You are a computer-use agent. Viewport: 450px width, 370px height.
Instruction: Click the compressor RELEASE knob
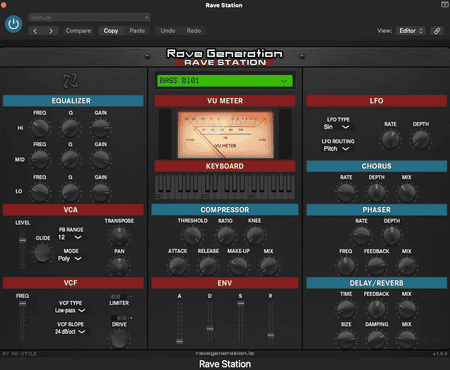pyautogui.click(x=208, y=266)
